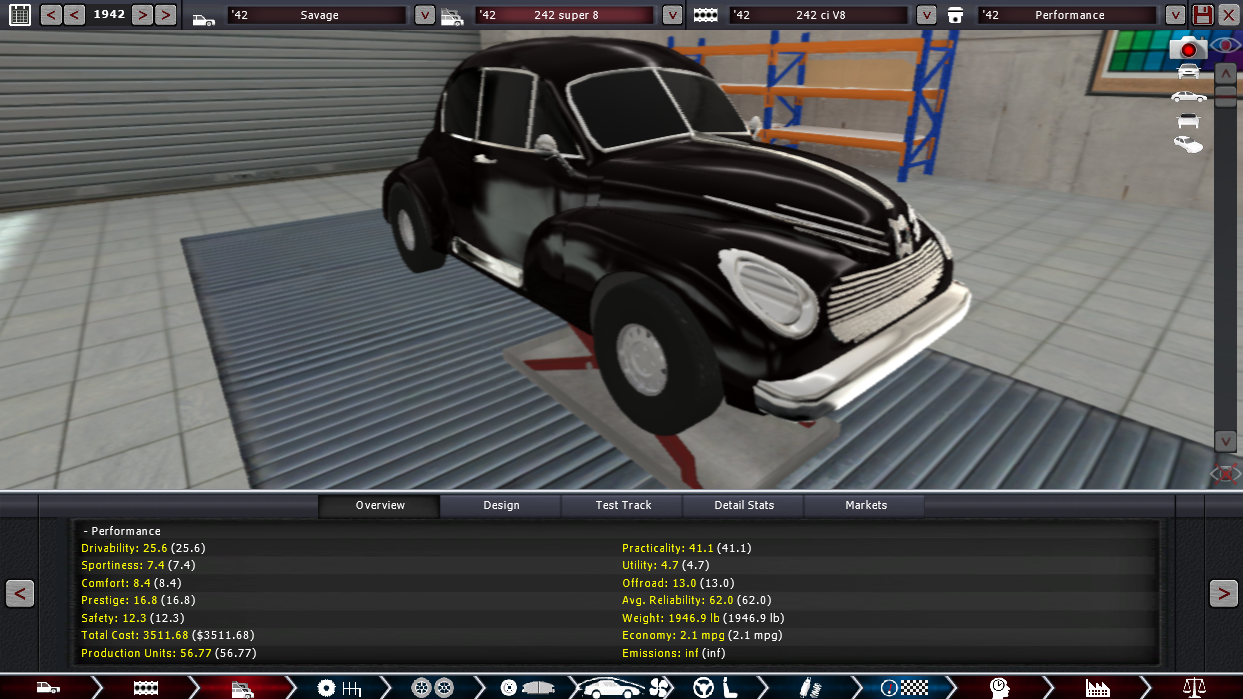The image size is (1243, 699).
Task: Open the calendar icon beside the year
Action: click(x=19, y=15)
